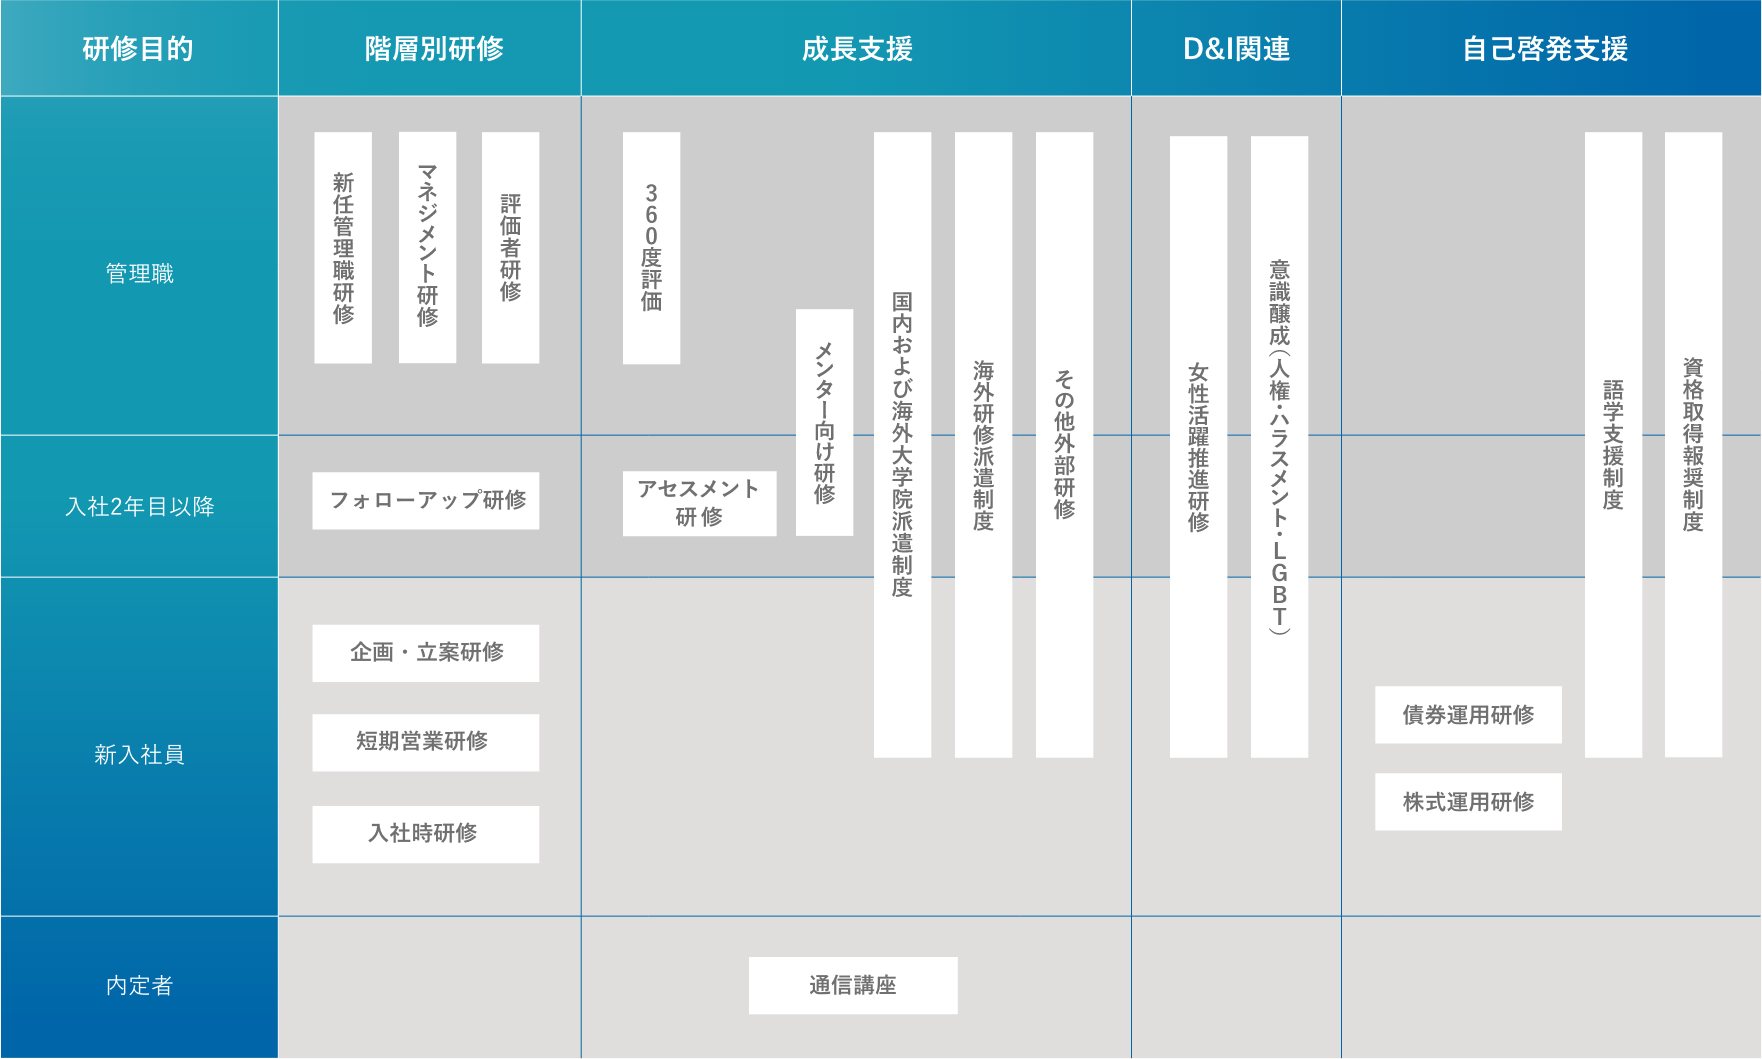Select the 成長支援 column header
This screenshot has width=1762, height=1059.
point(856,48)
